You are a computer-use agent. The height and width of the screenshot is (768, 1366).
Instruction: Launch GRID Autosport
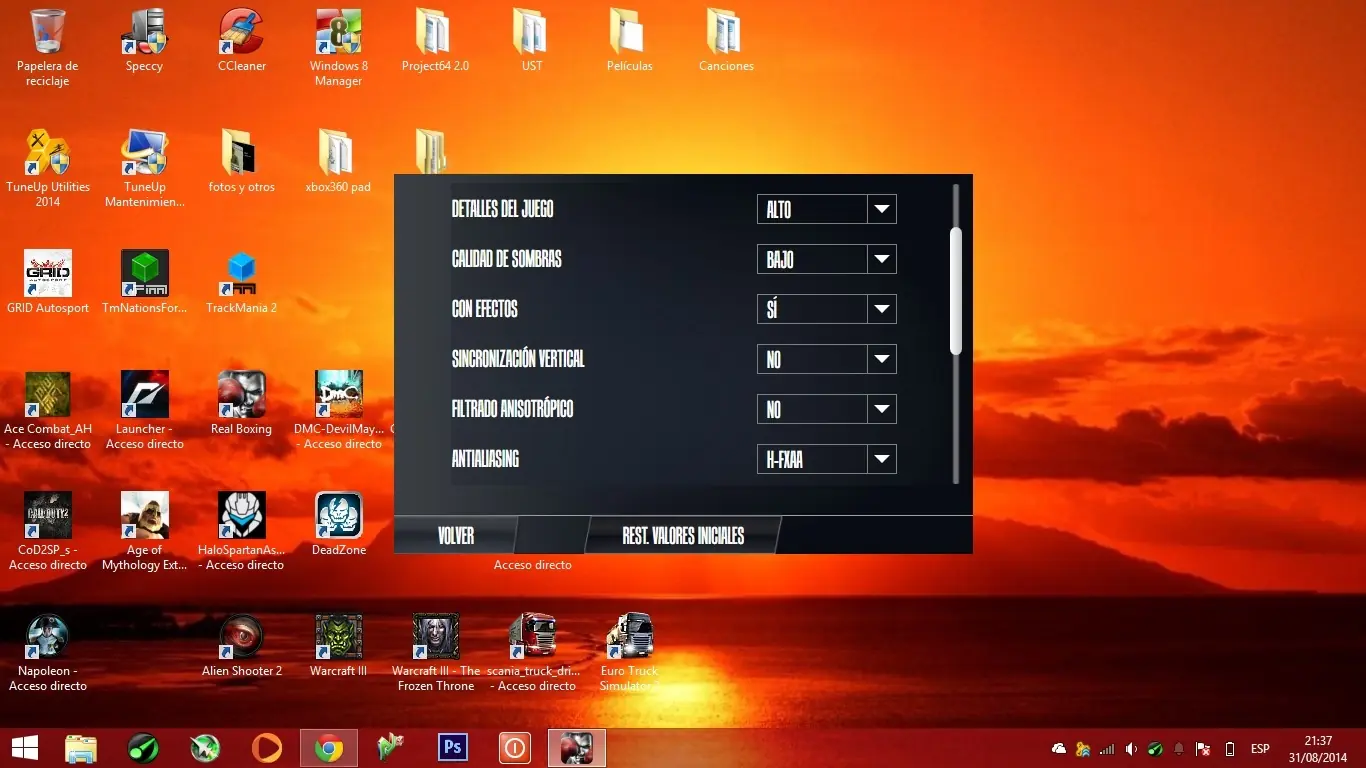coord(48,282)
